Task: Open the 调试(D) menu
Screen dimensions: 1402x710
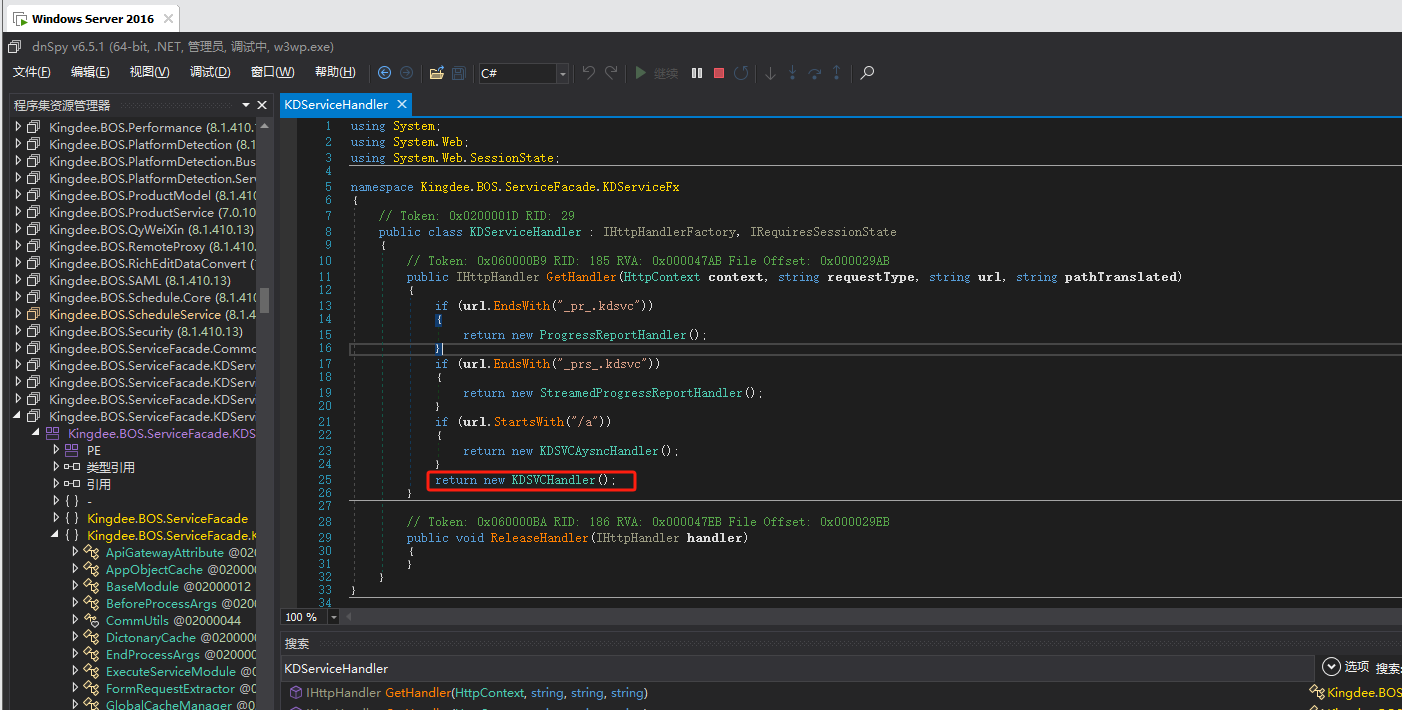Action: 209,72
